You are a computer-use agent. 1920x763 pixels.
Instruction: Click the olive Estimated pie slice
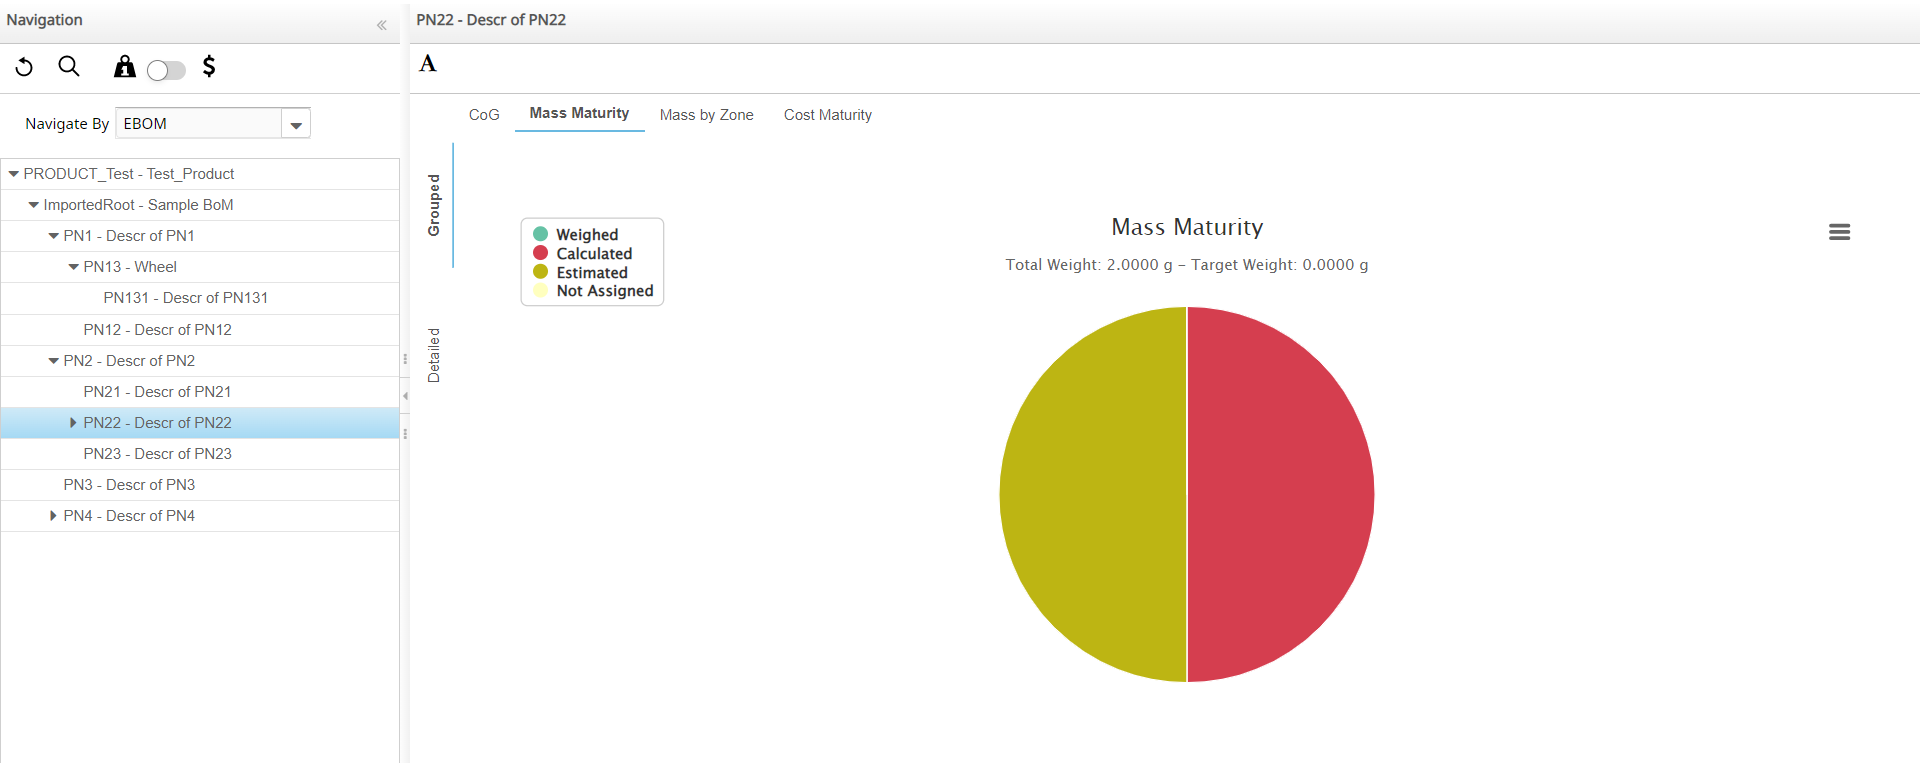click(1093, 494)
